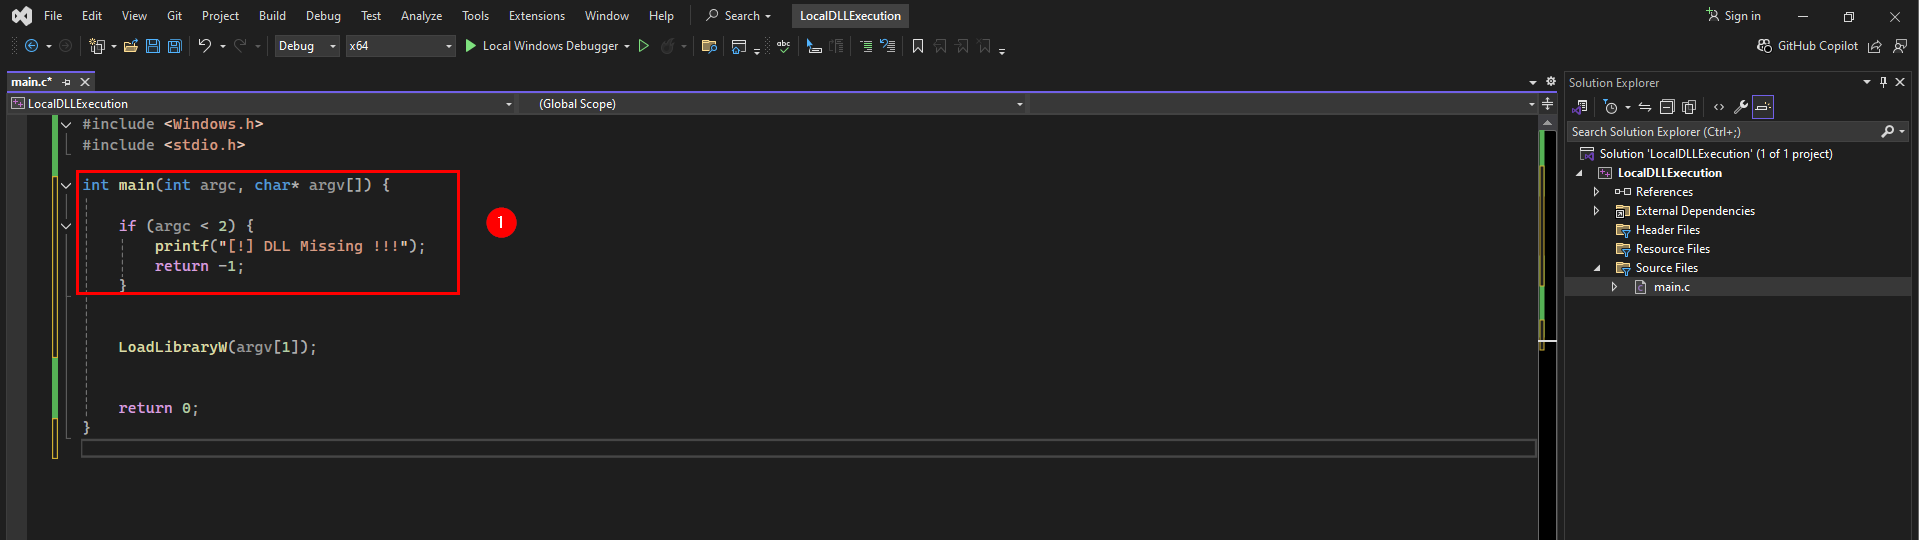
Task: Open the x64 platform dropdown
Action: [x=400, y=46]
